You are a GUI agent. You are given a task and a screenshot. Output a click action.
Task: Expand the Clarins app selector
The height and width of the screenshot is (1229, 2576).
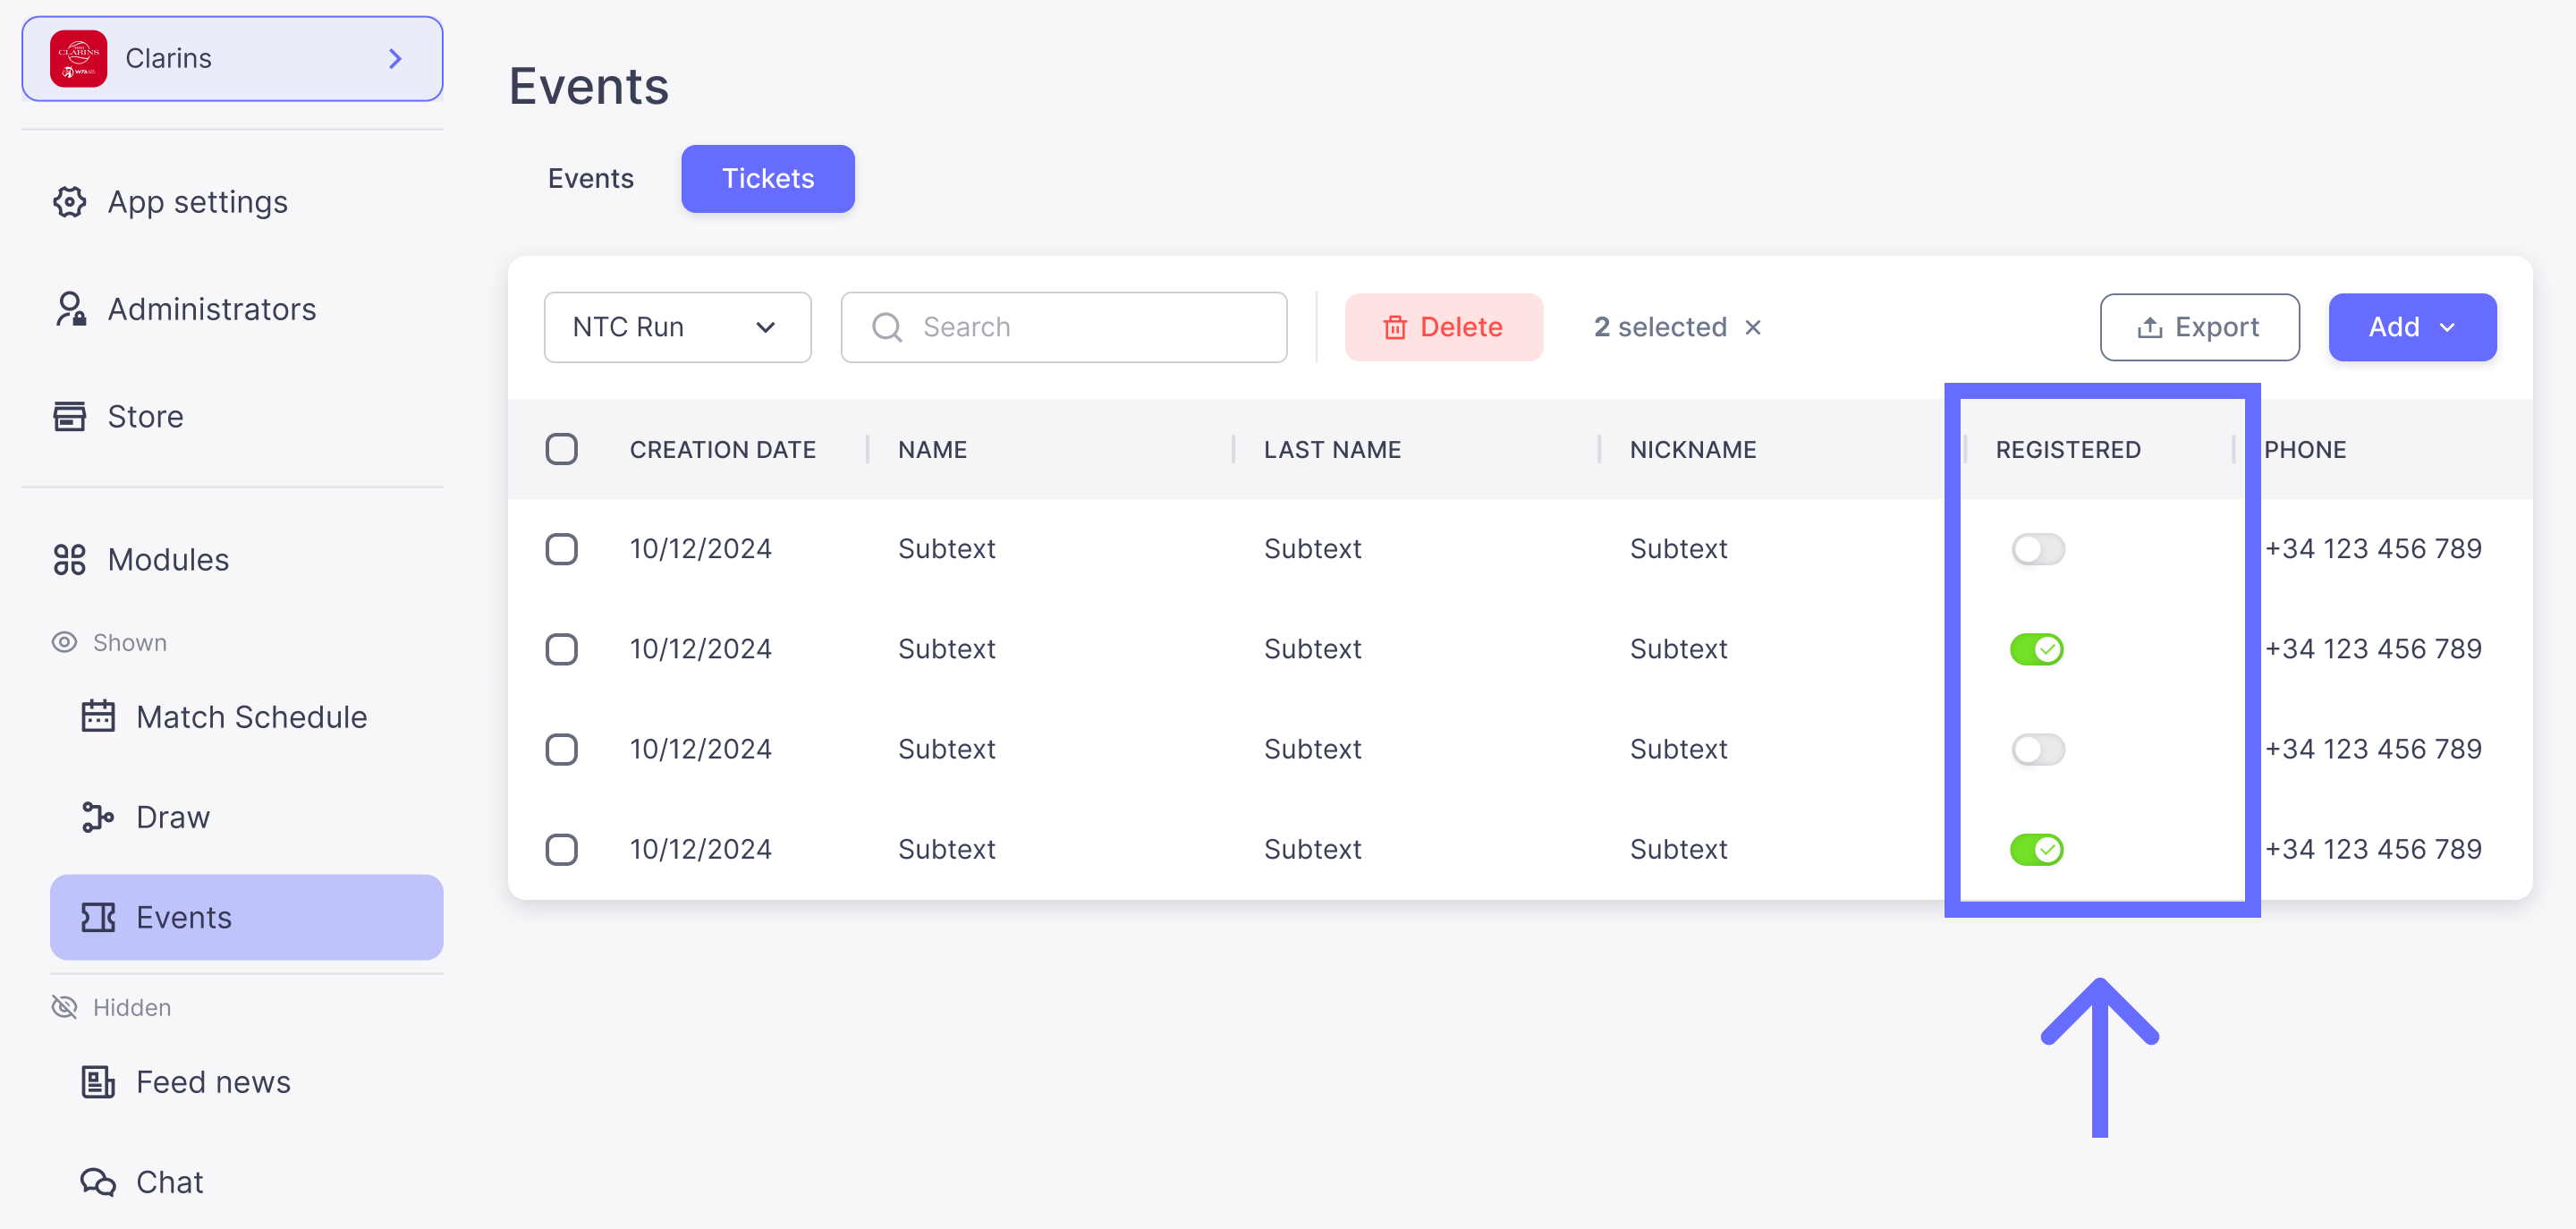(x=232, y=58)
